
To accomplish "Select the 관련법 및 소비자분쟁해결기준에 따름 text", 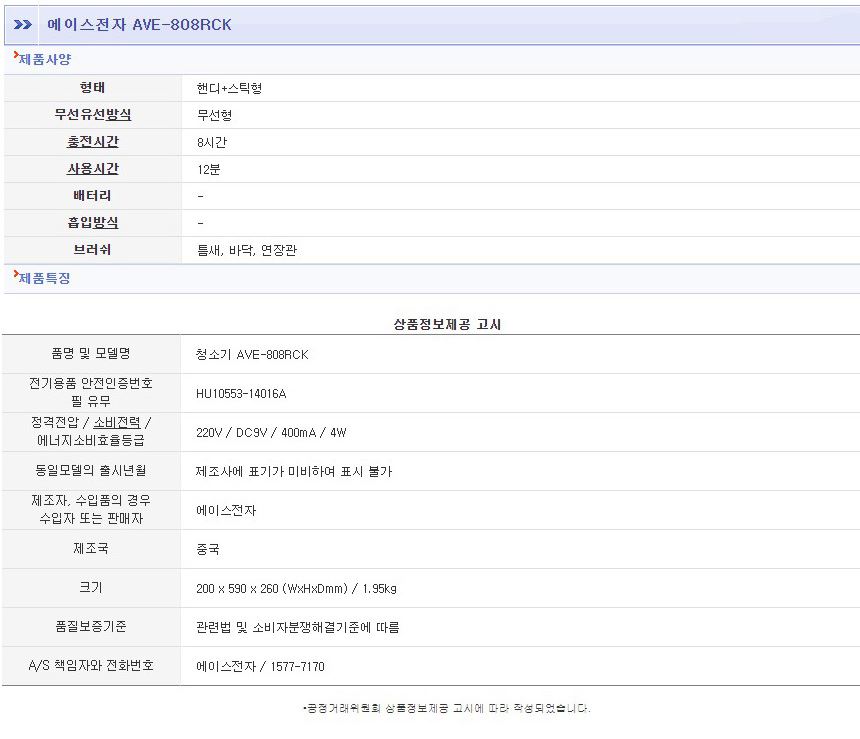I will click(298, 628).
